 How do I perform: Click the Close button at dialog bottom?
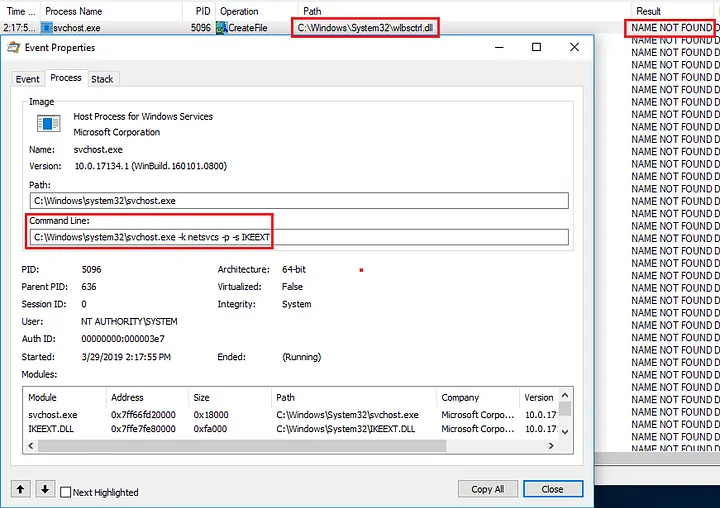click(552, 489)
